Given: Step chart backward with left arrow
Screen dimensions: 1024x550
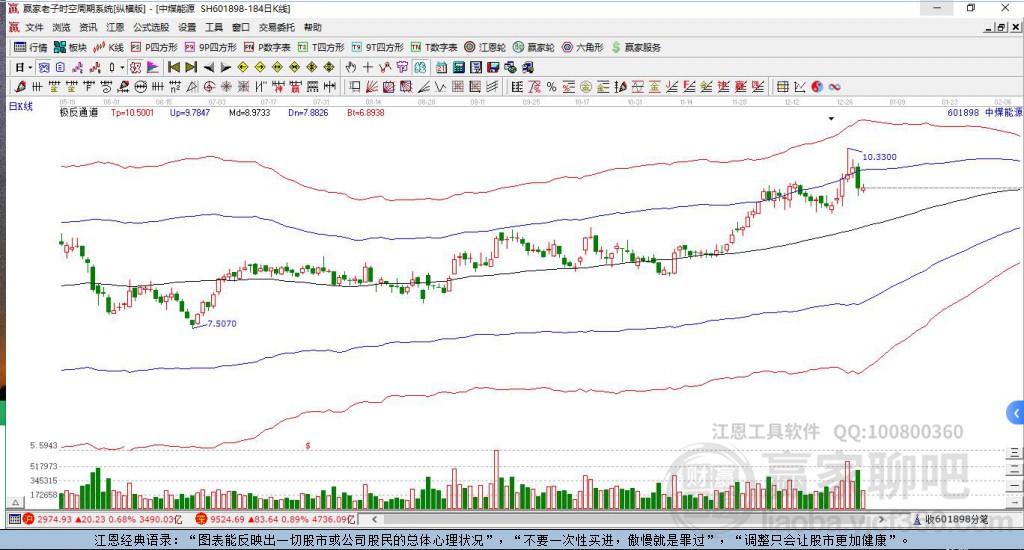Looking at the screenshot, I should pyautogui.click(x=209, y=67).
